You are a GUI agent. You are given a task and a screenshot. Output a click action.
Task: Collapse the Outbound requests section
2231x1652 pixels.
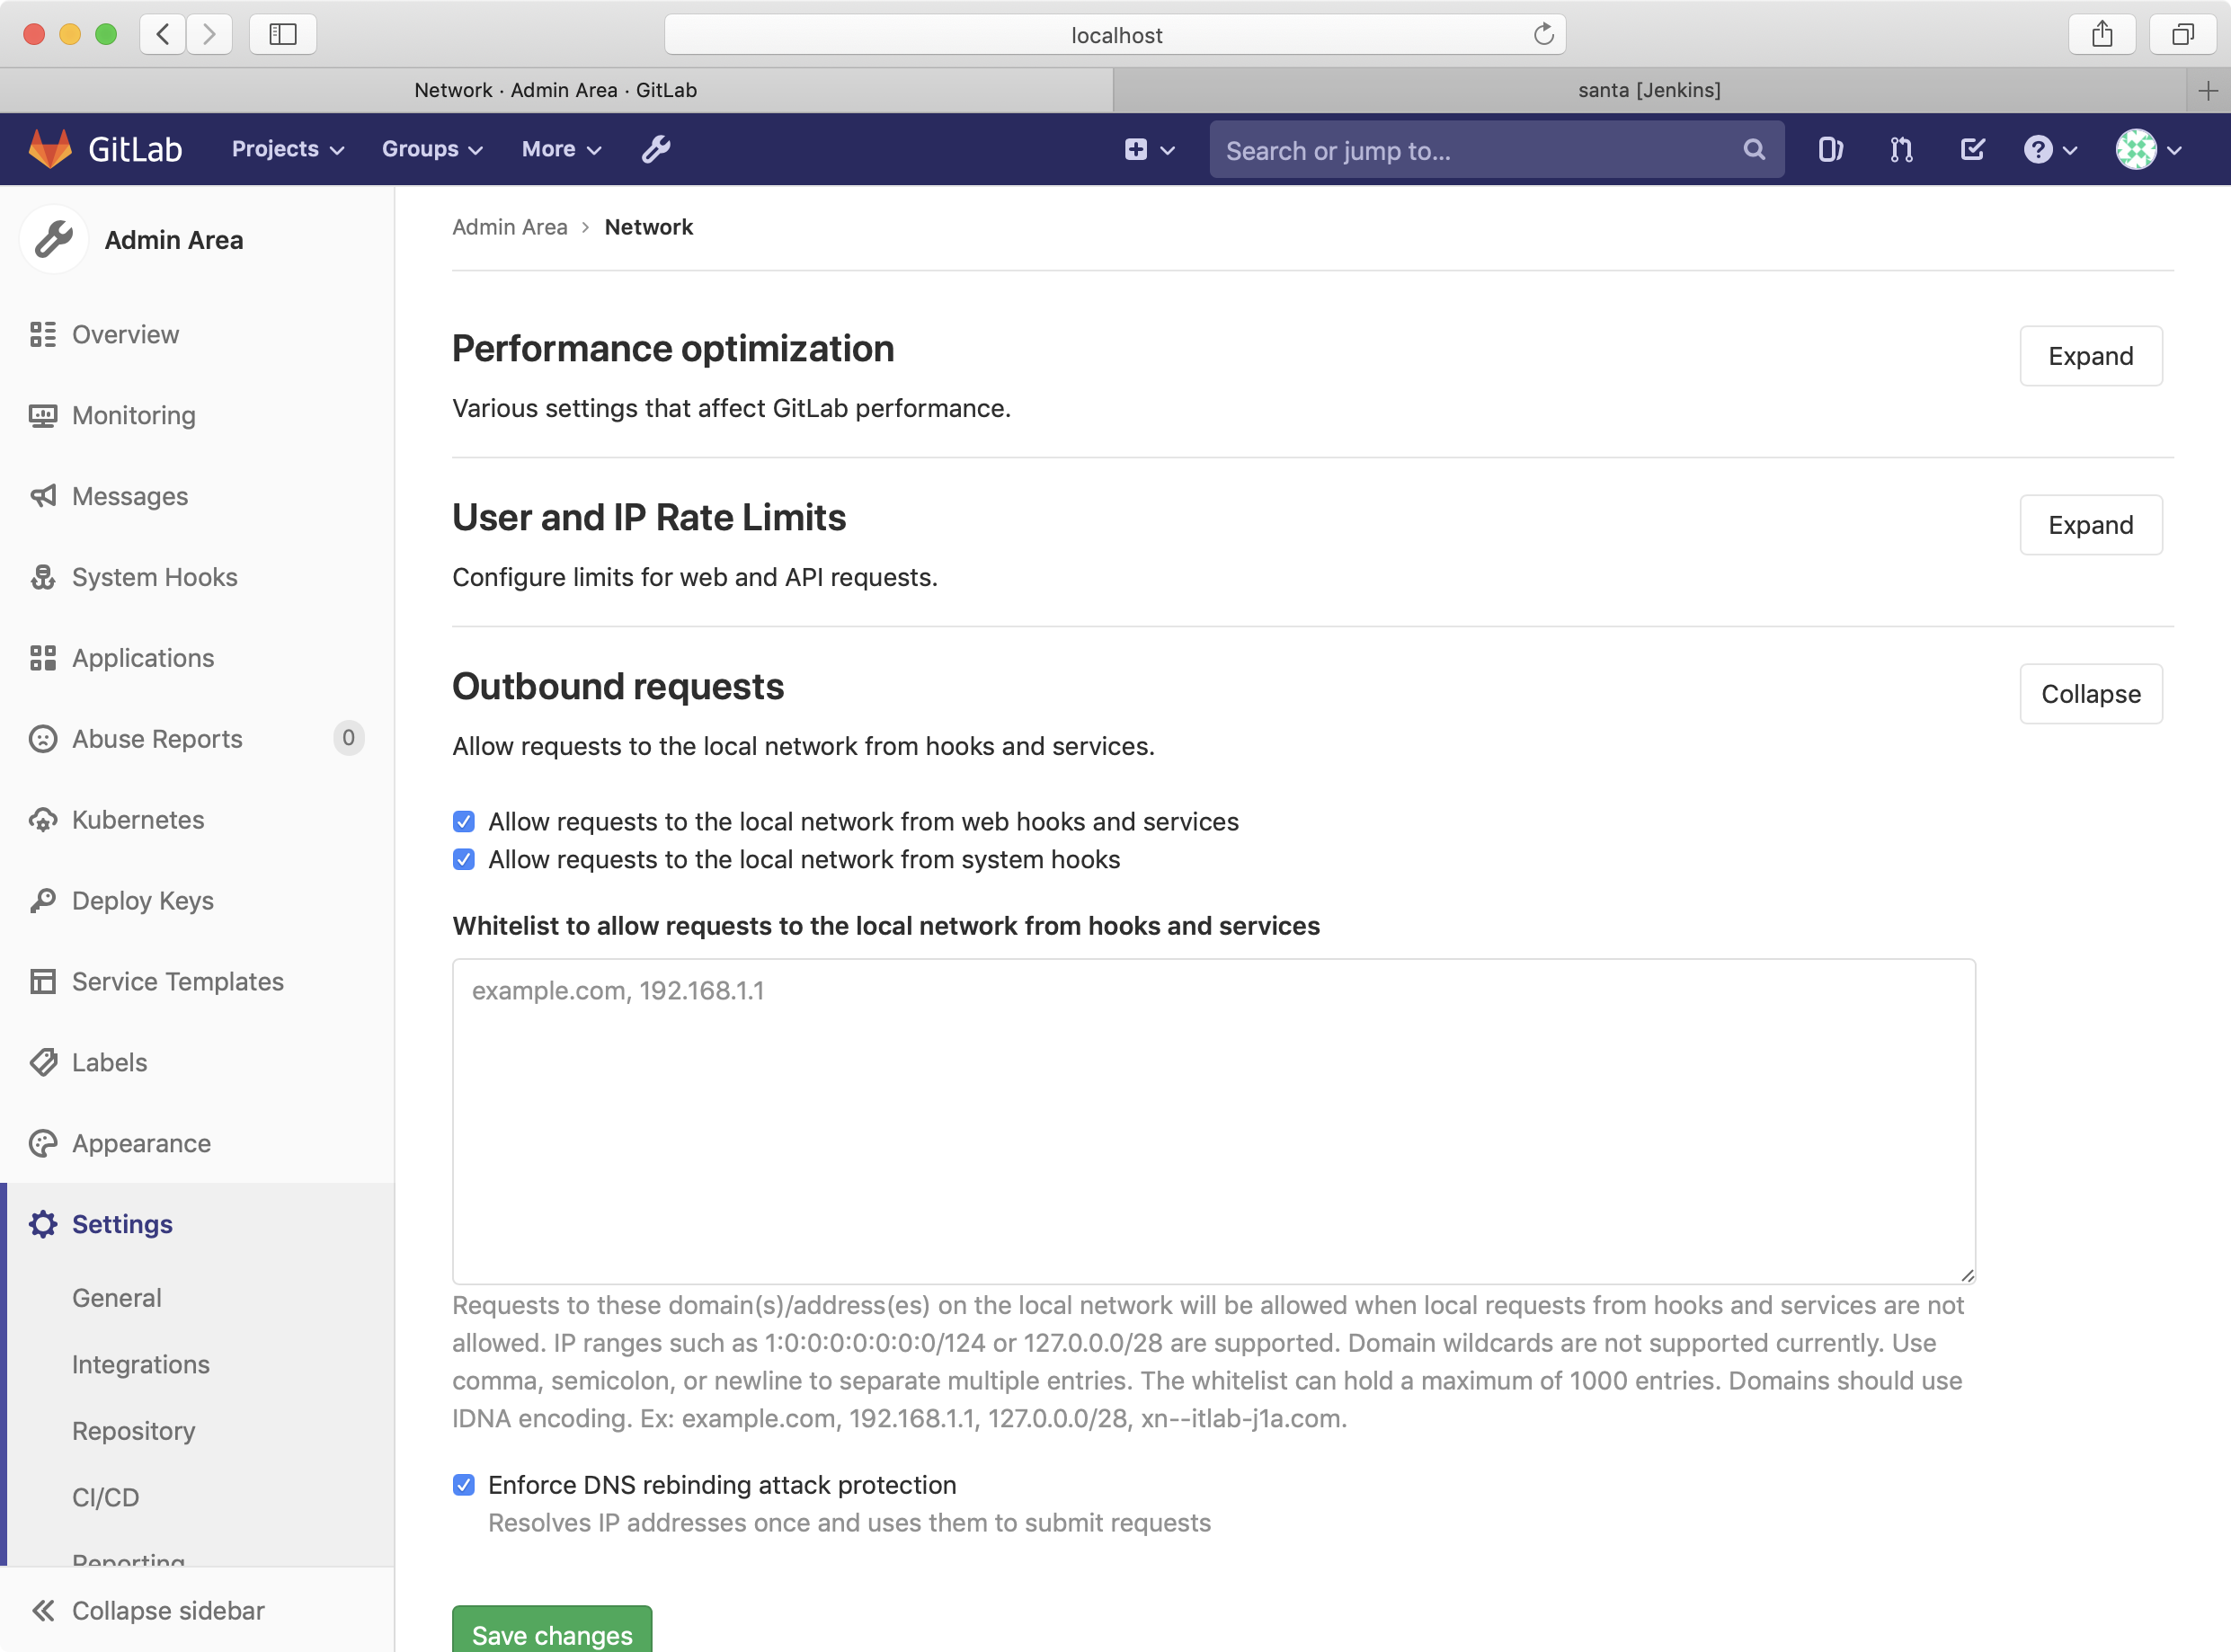(2091, 694)
